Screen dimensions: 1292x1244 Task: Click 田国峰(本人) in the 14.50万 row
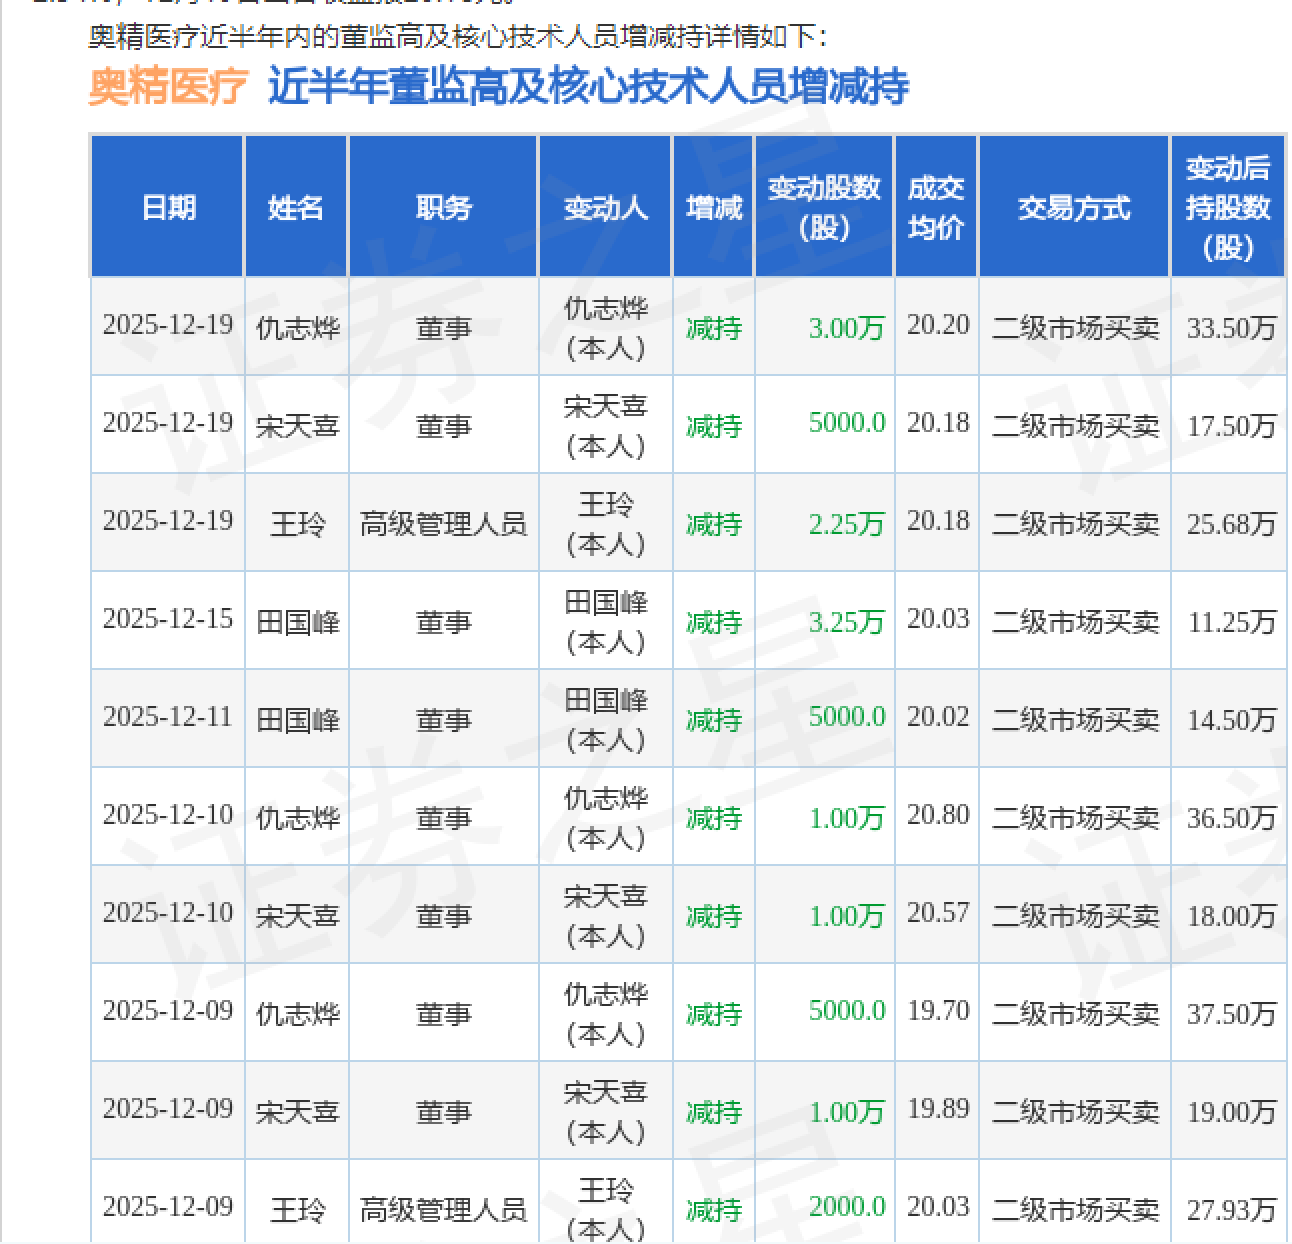(606, 720)
